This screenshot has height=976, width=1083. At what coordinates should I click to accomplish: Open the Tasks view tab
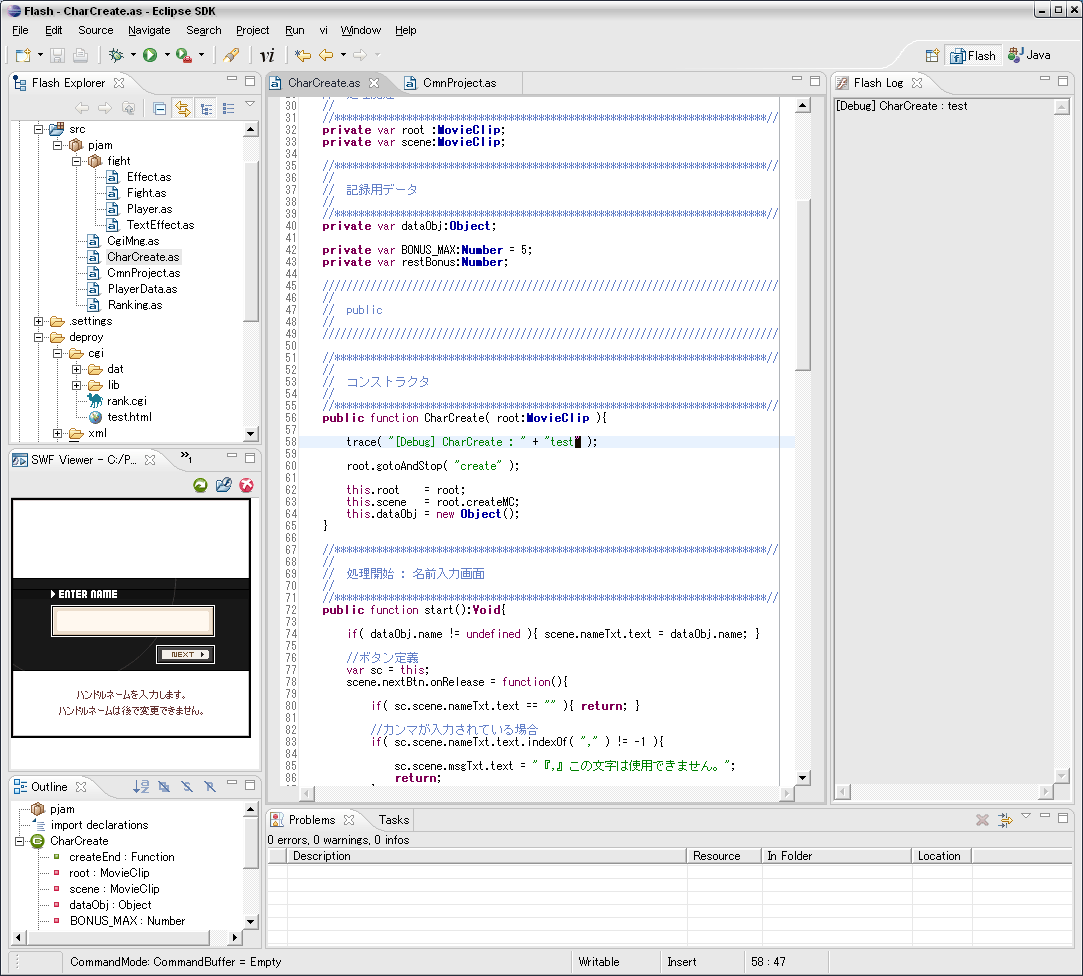click(x=393, y=820)
